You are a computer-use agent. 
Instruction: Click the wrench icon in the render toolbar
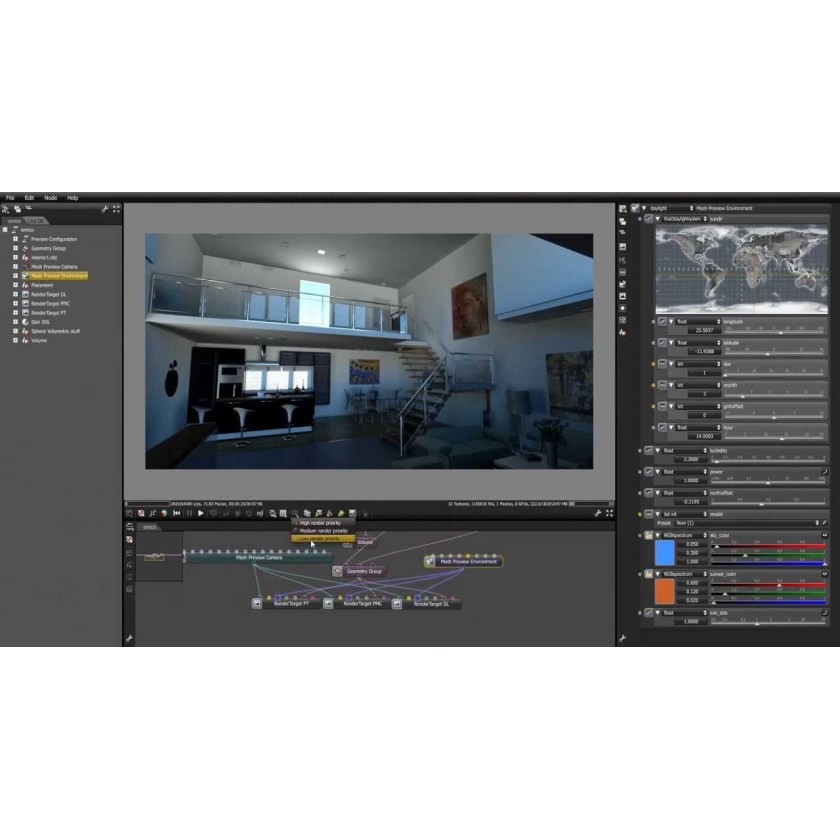(x=598, y=513)
